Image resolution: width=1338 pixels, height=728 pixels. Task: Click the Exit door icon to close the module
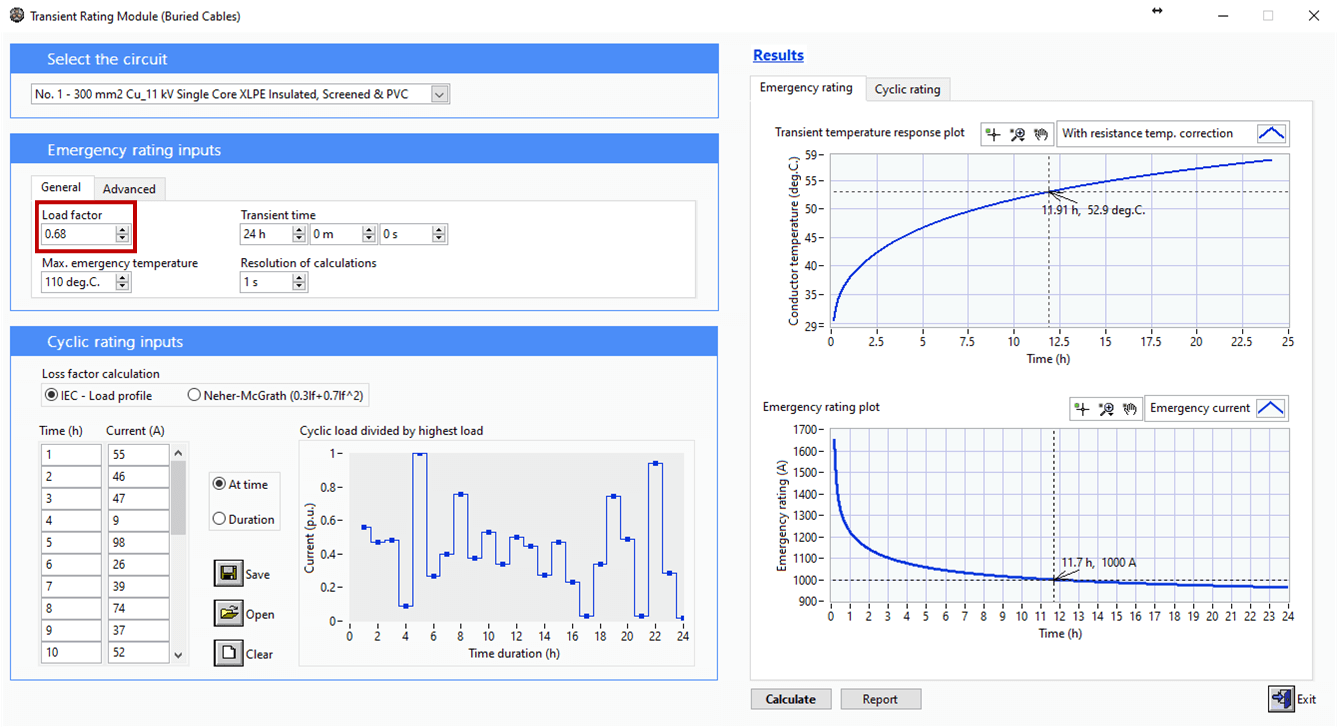pos(1282,699)
